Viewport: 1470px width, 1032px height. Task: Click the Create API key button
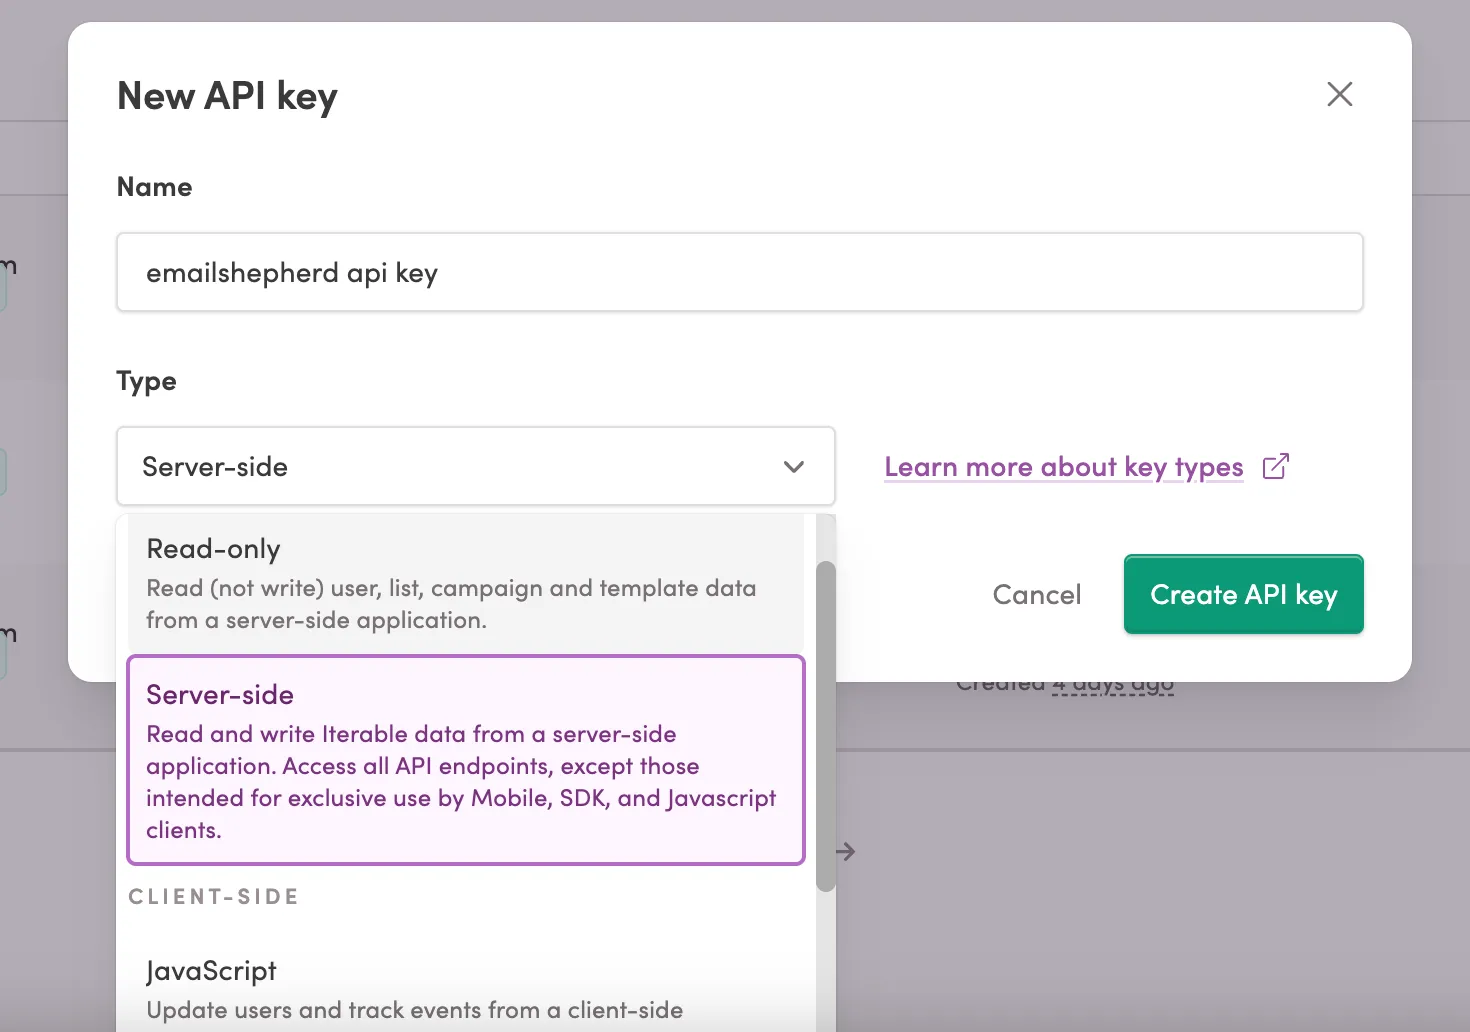point(1243,594)
